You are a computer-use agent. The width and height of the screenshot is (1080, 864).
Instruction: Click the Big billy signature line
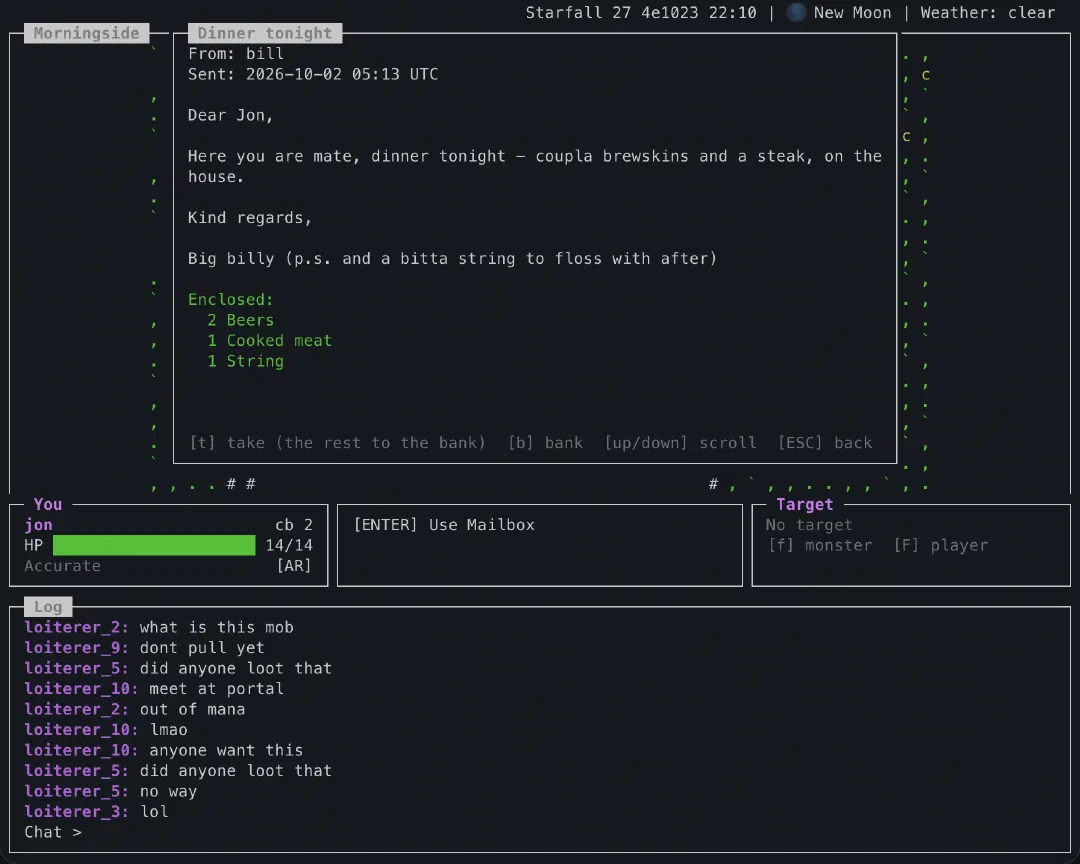[453, 258]
